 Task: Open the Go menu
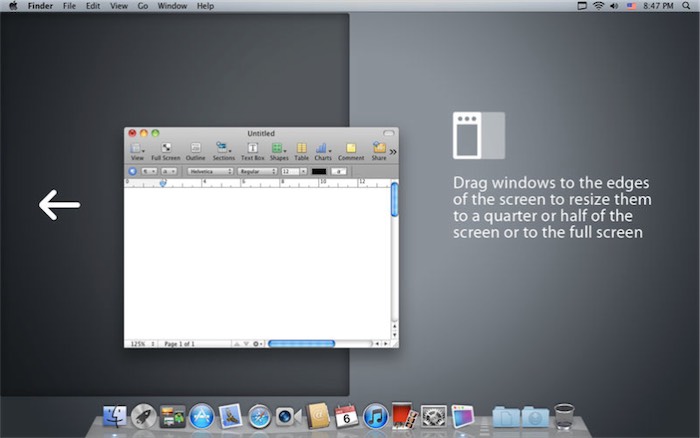point(143,6)
